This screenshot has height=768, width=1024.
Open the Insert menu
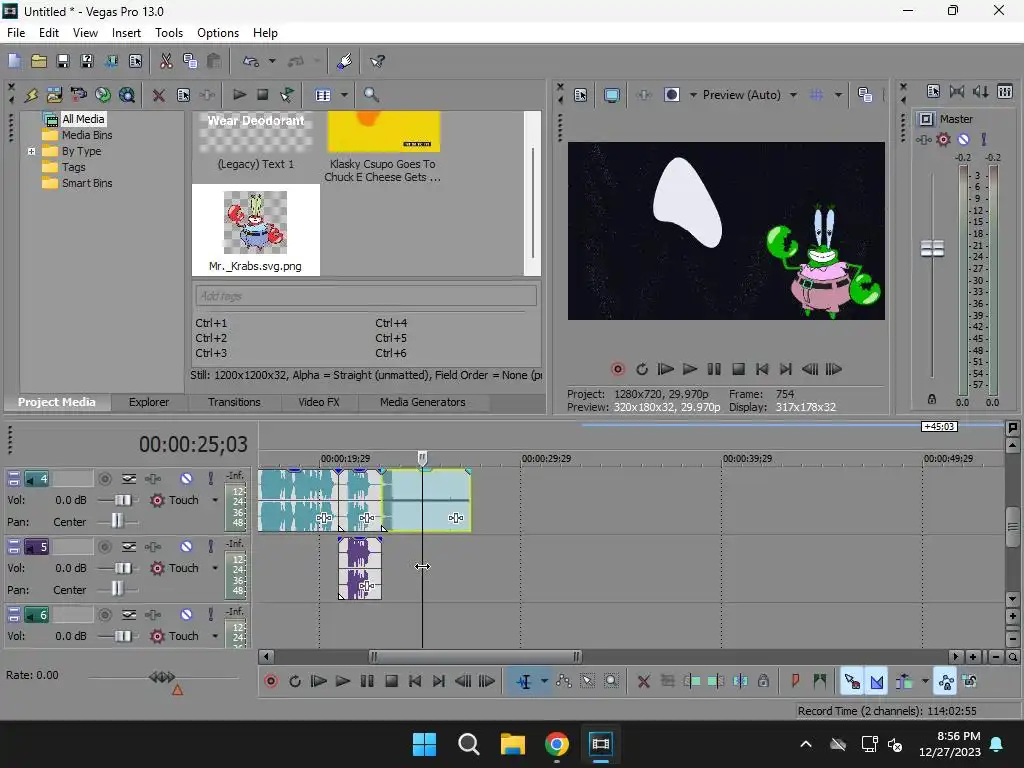tap(126, 33)
